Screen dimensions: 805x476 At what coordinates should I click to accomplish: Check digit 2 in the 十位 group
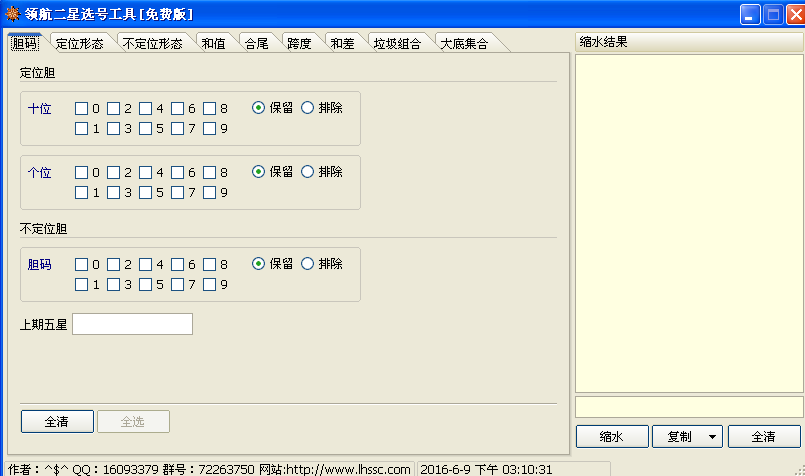113,108
